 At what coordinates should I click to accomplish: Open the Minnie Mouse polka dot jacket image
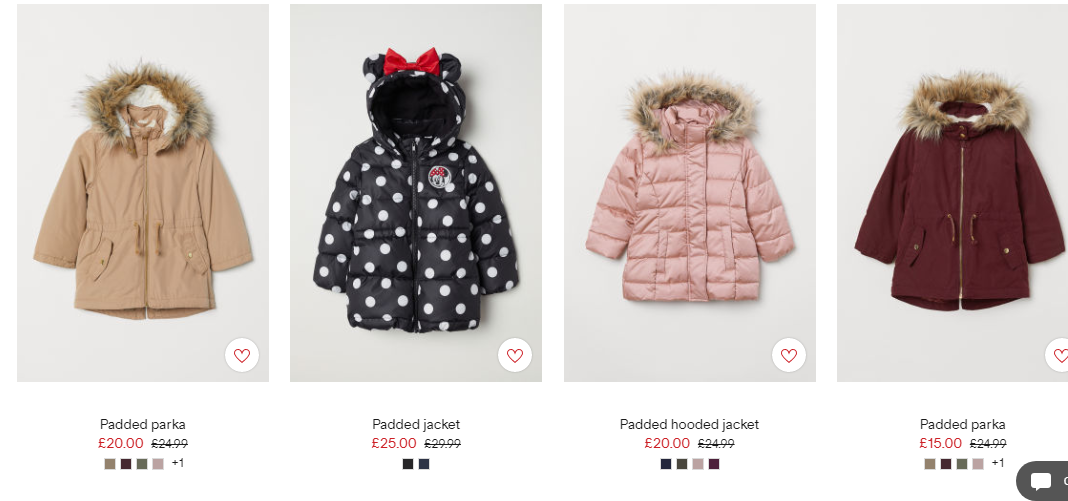click(x=416, y=193)
